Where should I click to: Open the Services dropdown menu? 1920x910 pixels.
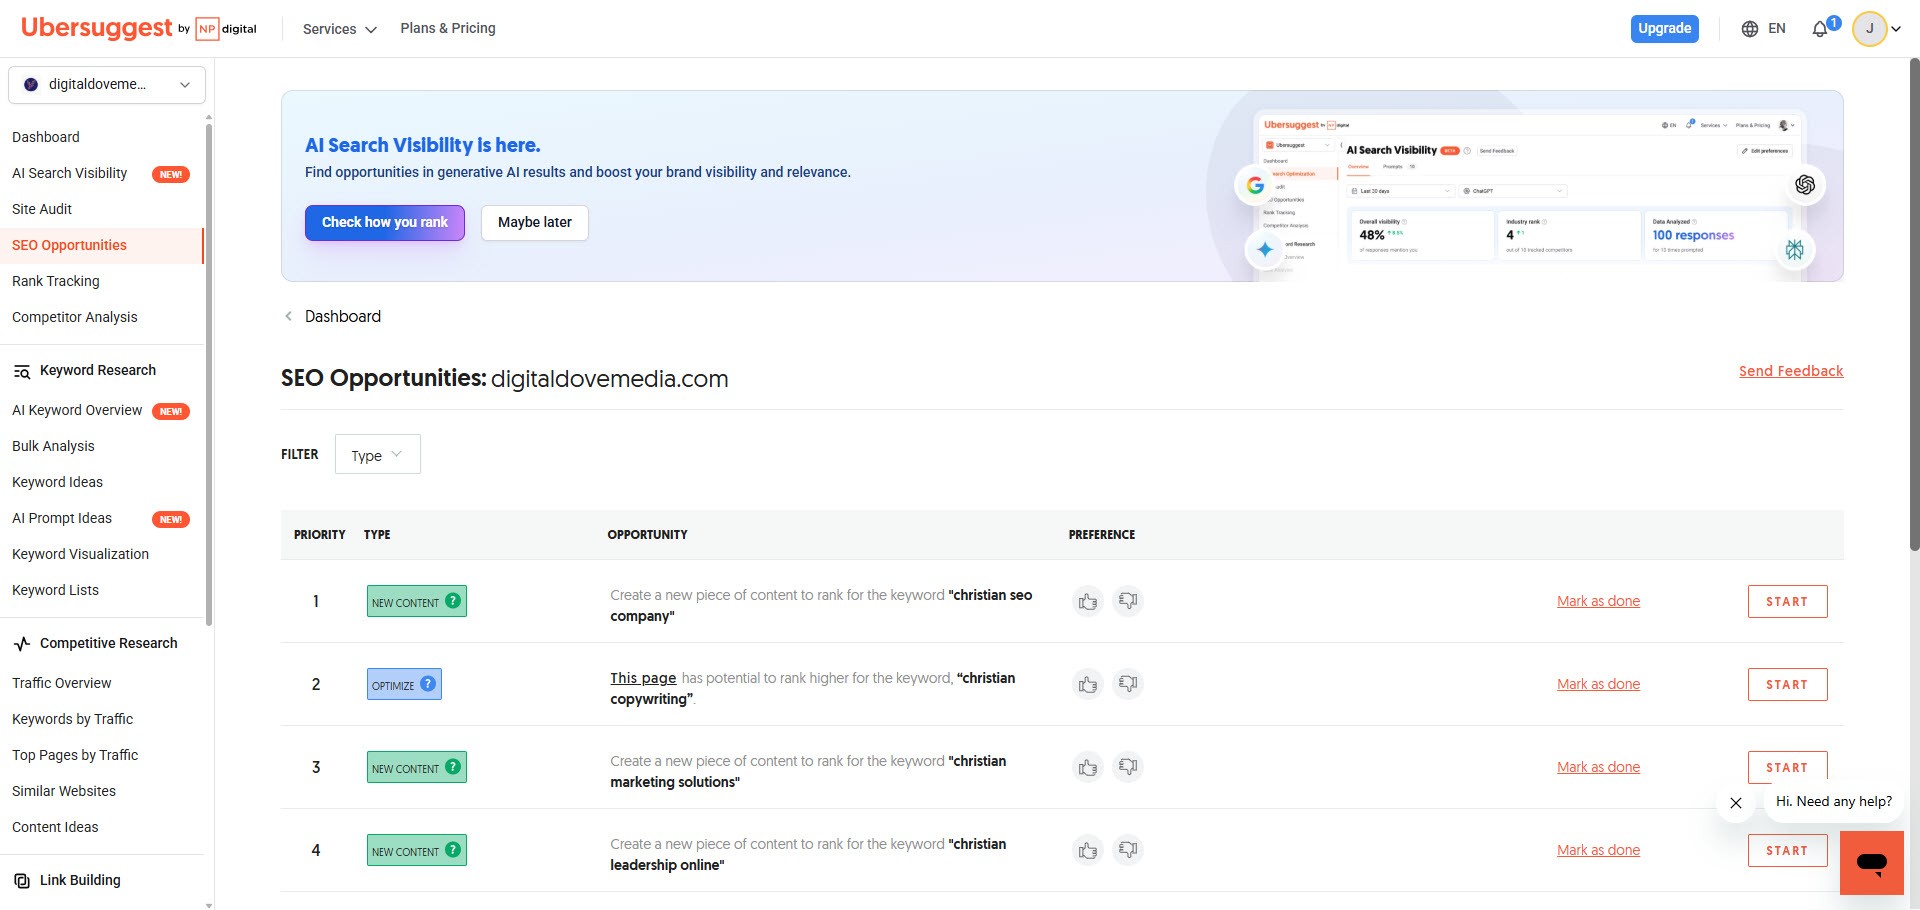tap(339, 29)
